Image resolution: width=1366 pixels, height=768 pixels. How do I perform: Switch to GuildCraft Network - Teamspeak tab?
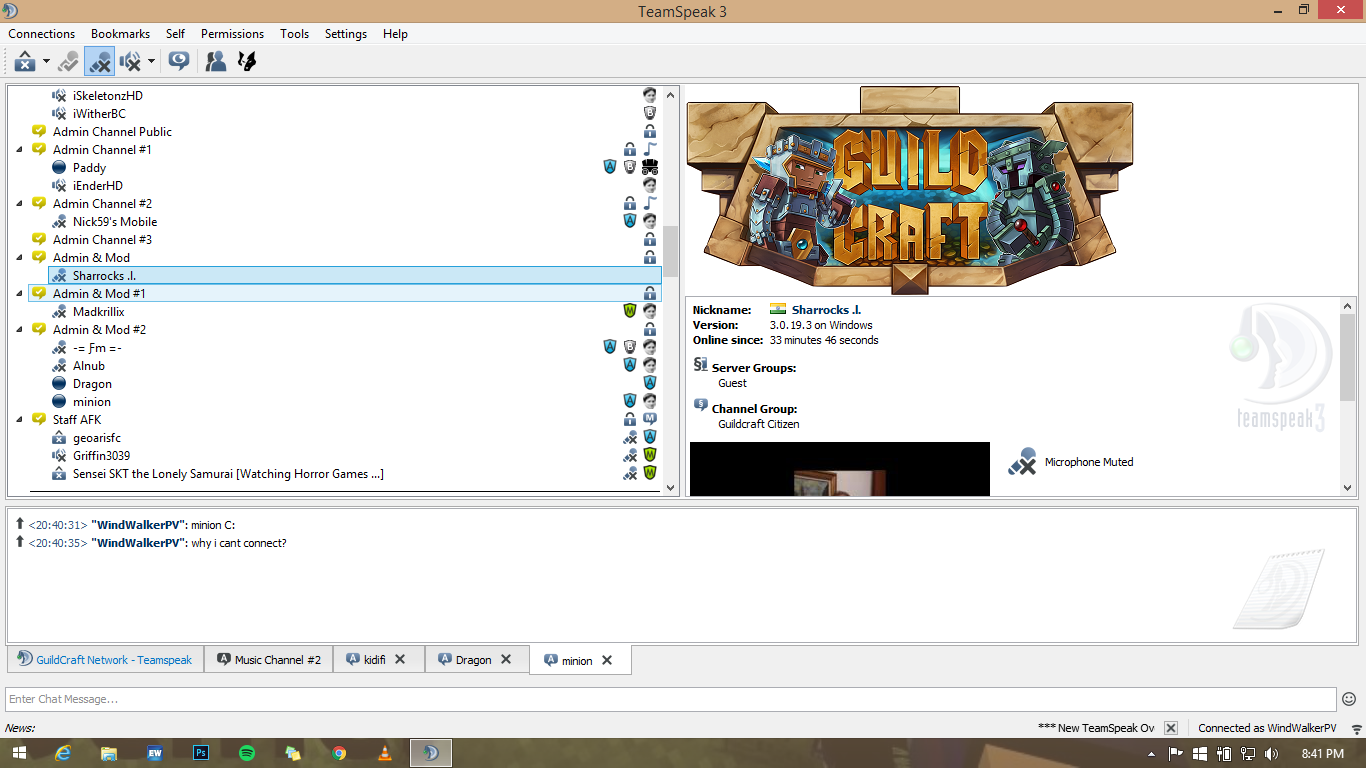[105, 660]
